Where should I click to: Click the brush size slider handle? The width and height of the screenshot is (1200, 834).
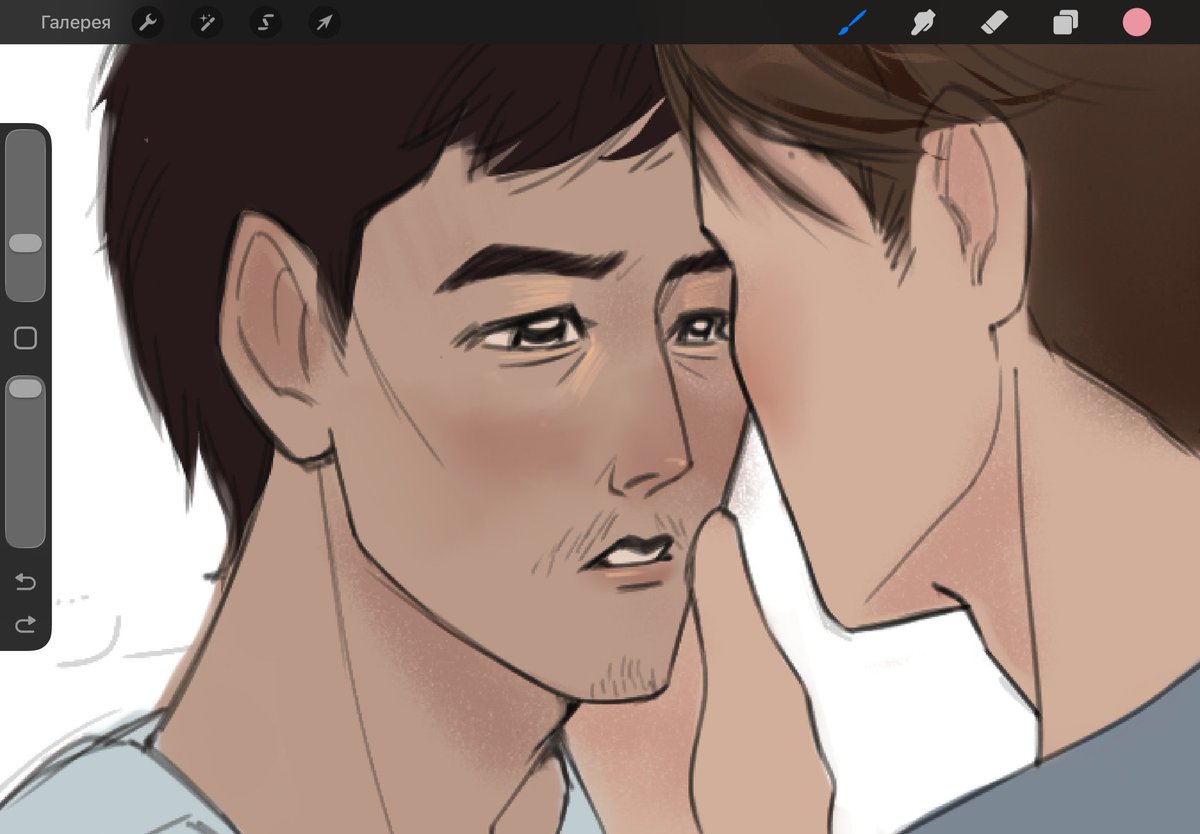(25, 243)
